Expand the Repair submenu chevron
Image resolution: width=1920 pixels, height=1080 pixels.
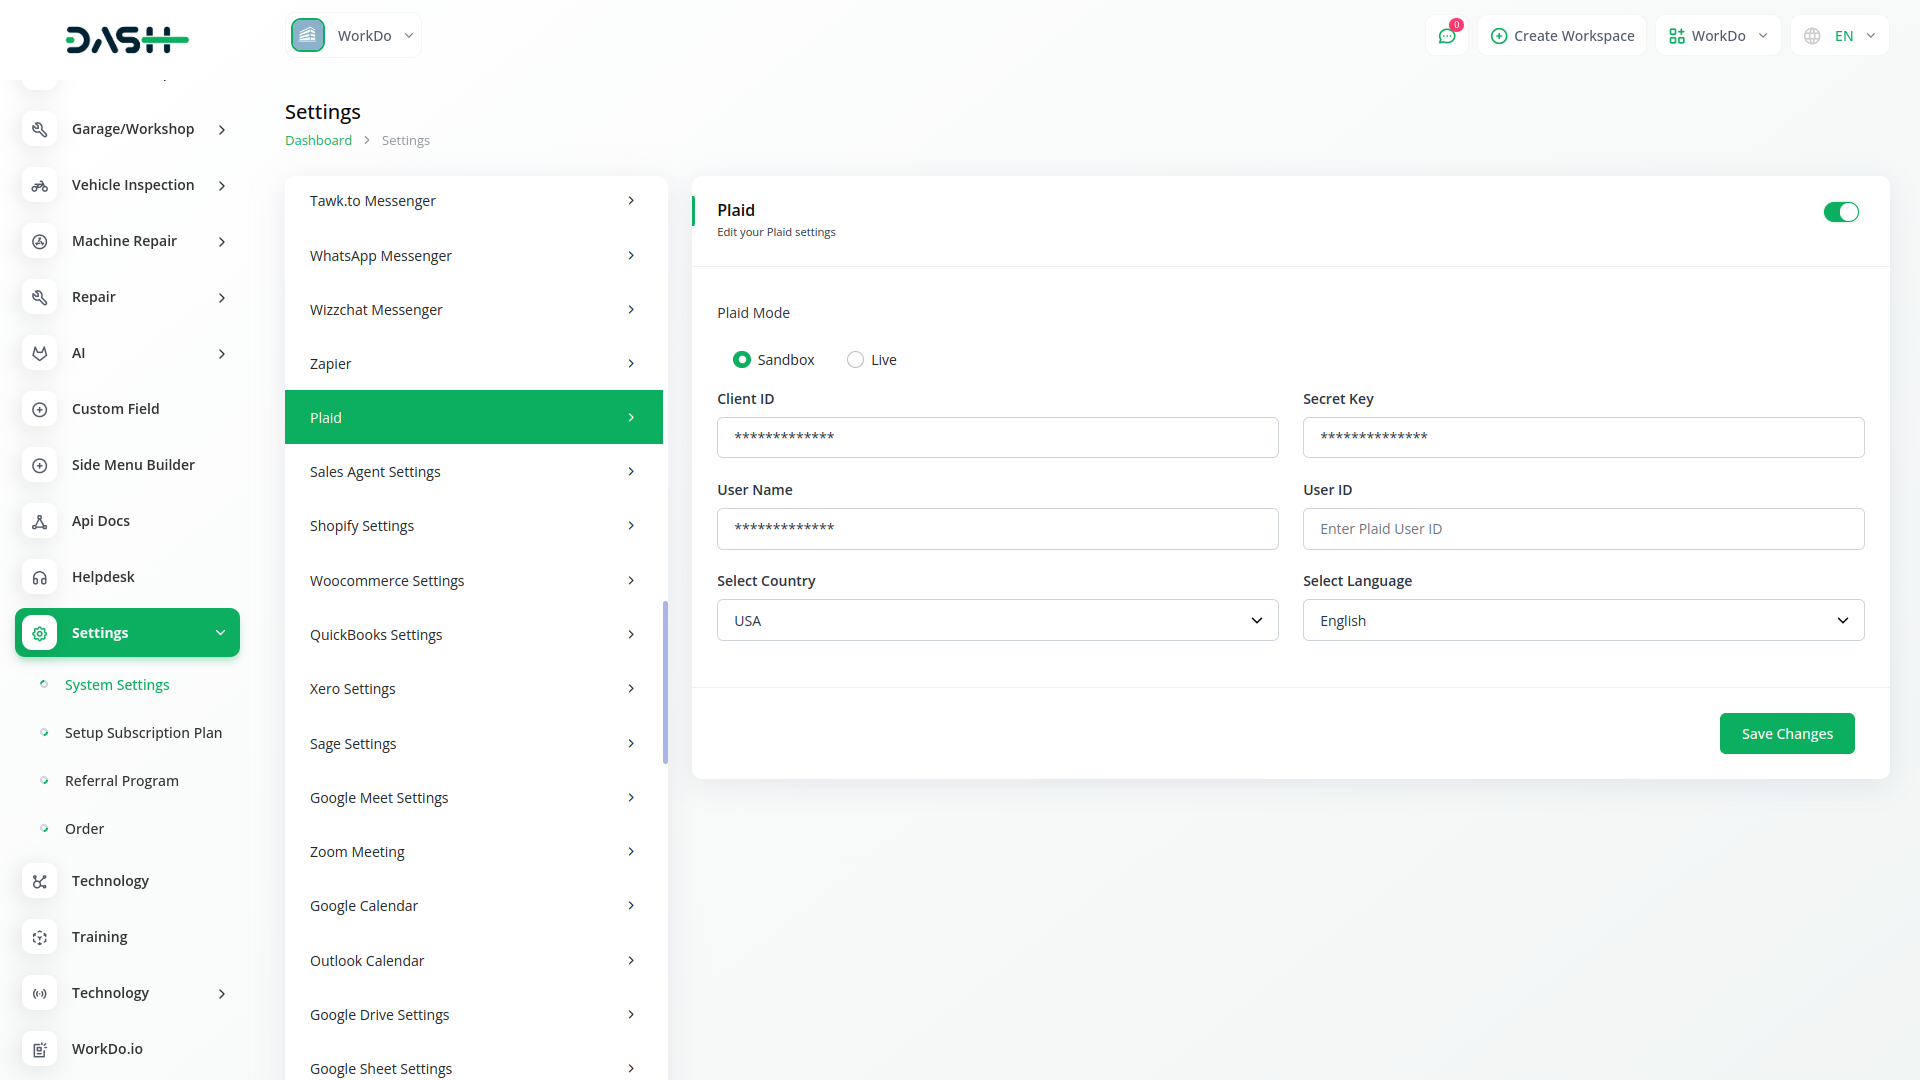[x=222, y=298]
